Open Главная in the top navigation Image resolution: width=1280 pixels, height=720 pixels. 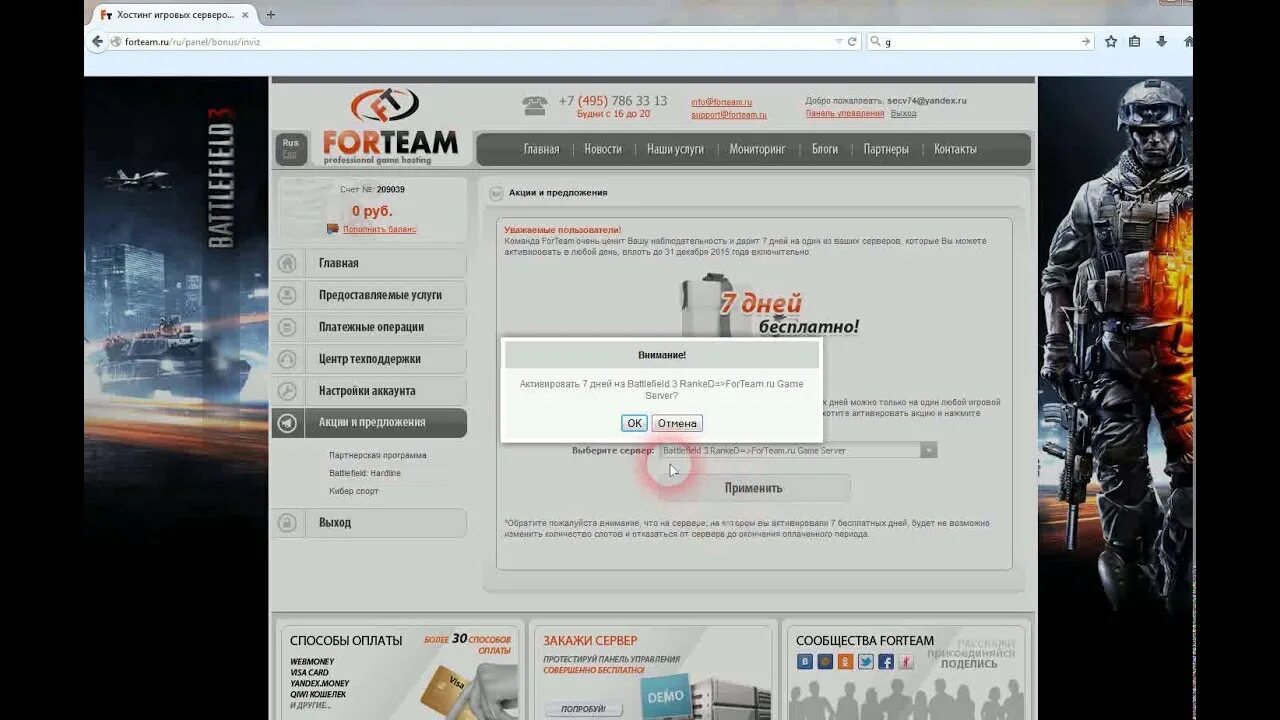pos(541,149)
